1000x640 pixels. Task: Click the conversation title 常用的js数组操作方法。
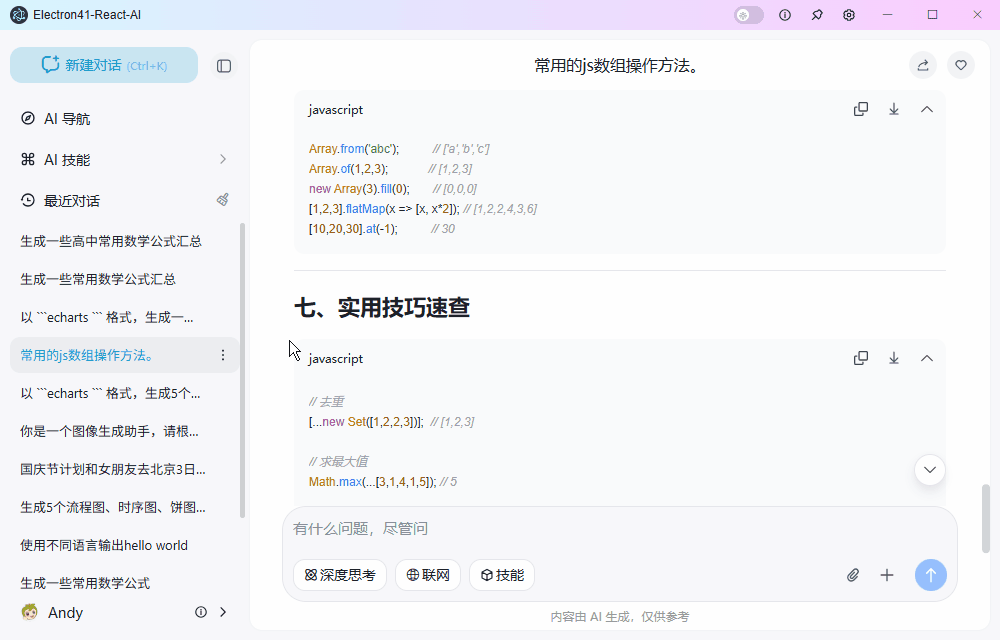click(616, 66)
